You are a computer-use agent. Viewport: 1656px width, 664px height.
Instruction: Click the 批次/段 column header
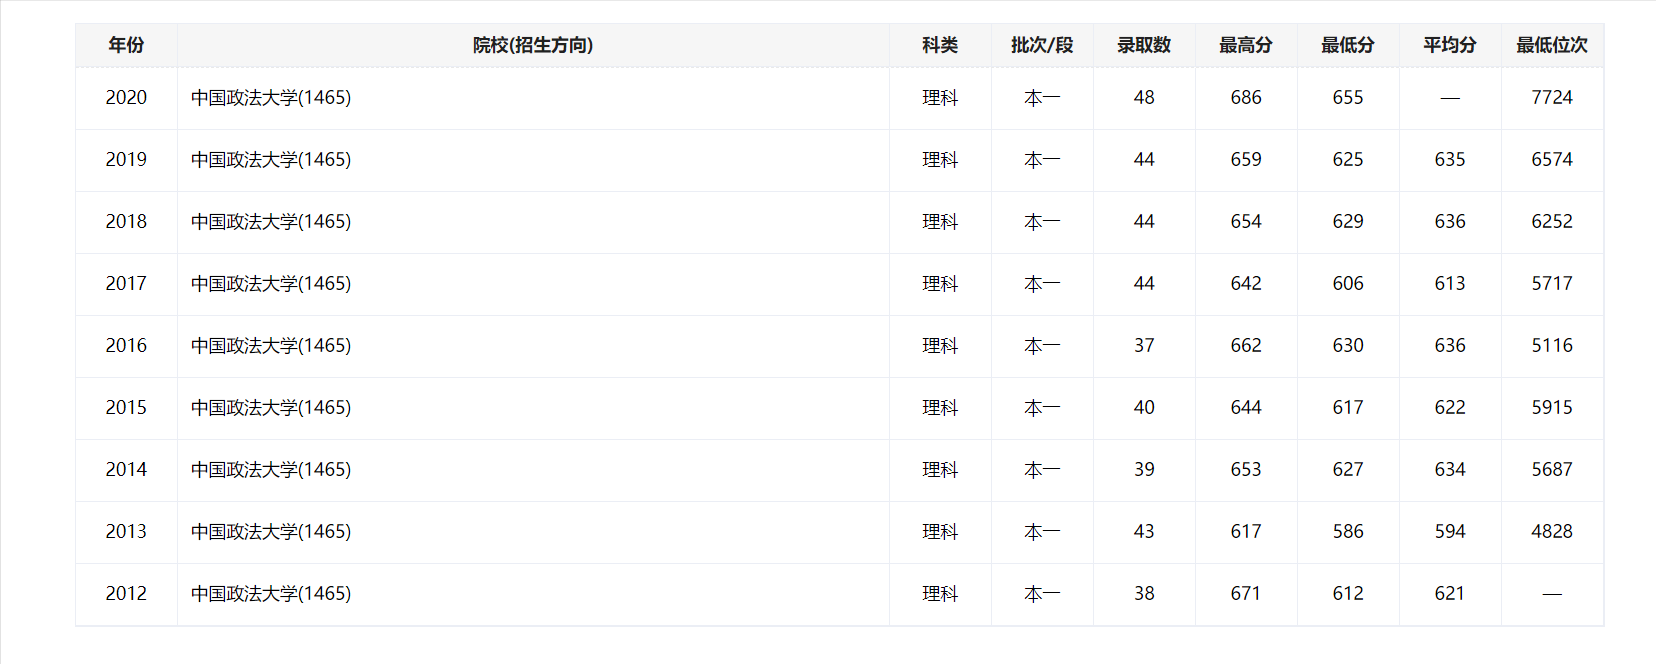pyautogui.click(x=1042, y=45)
